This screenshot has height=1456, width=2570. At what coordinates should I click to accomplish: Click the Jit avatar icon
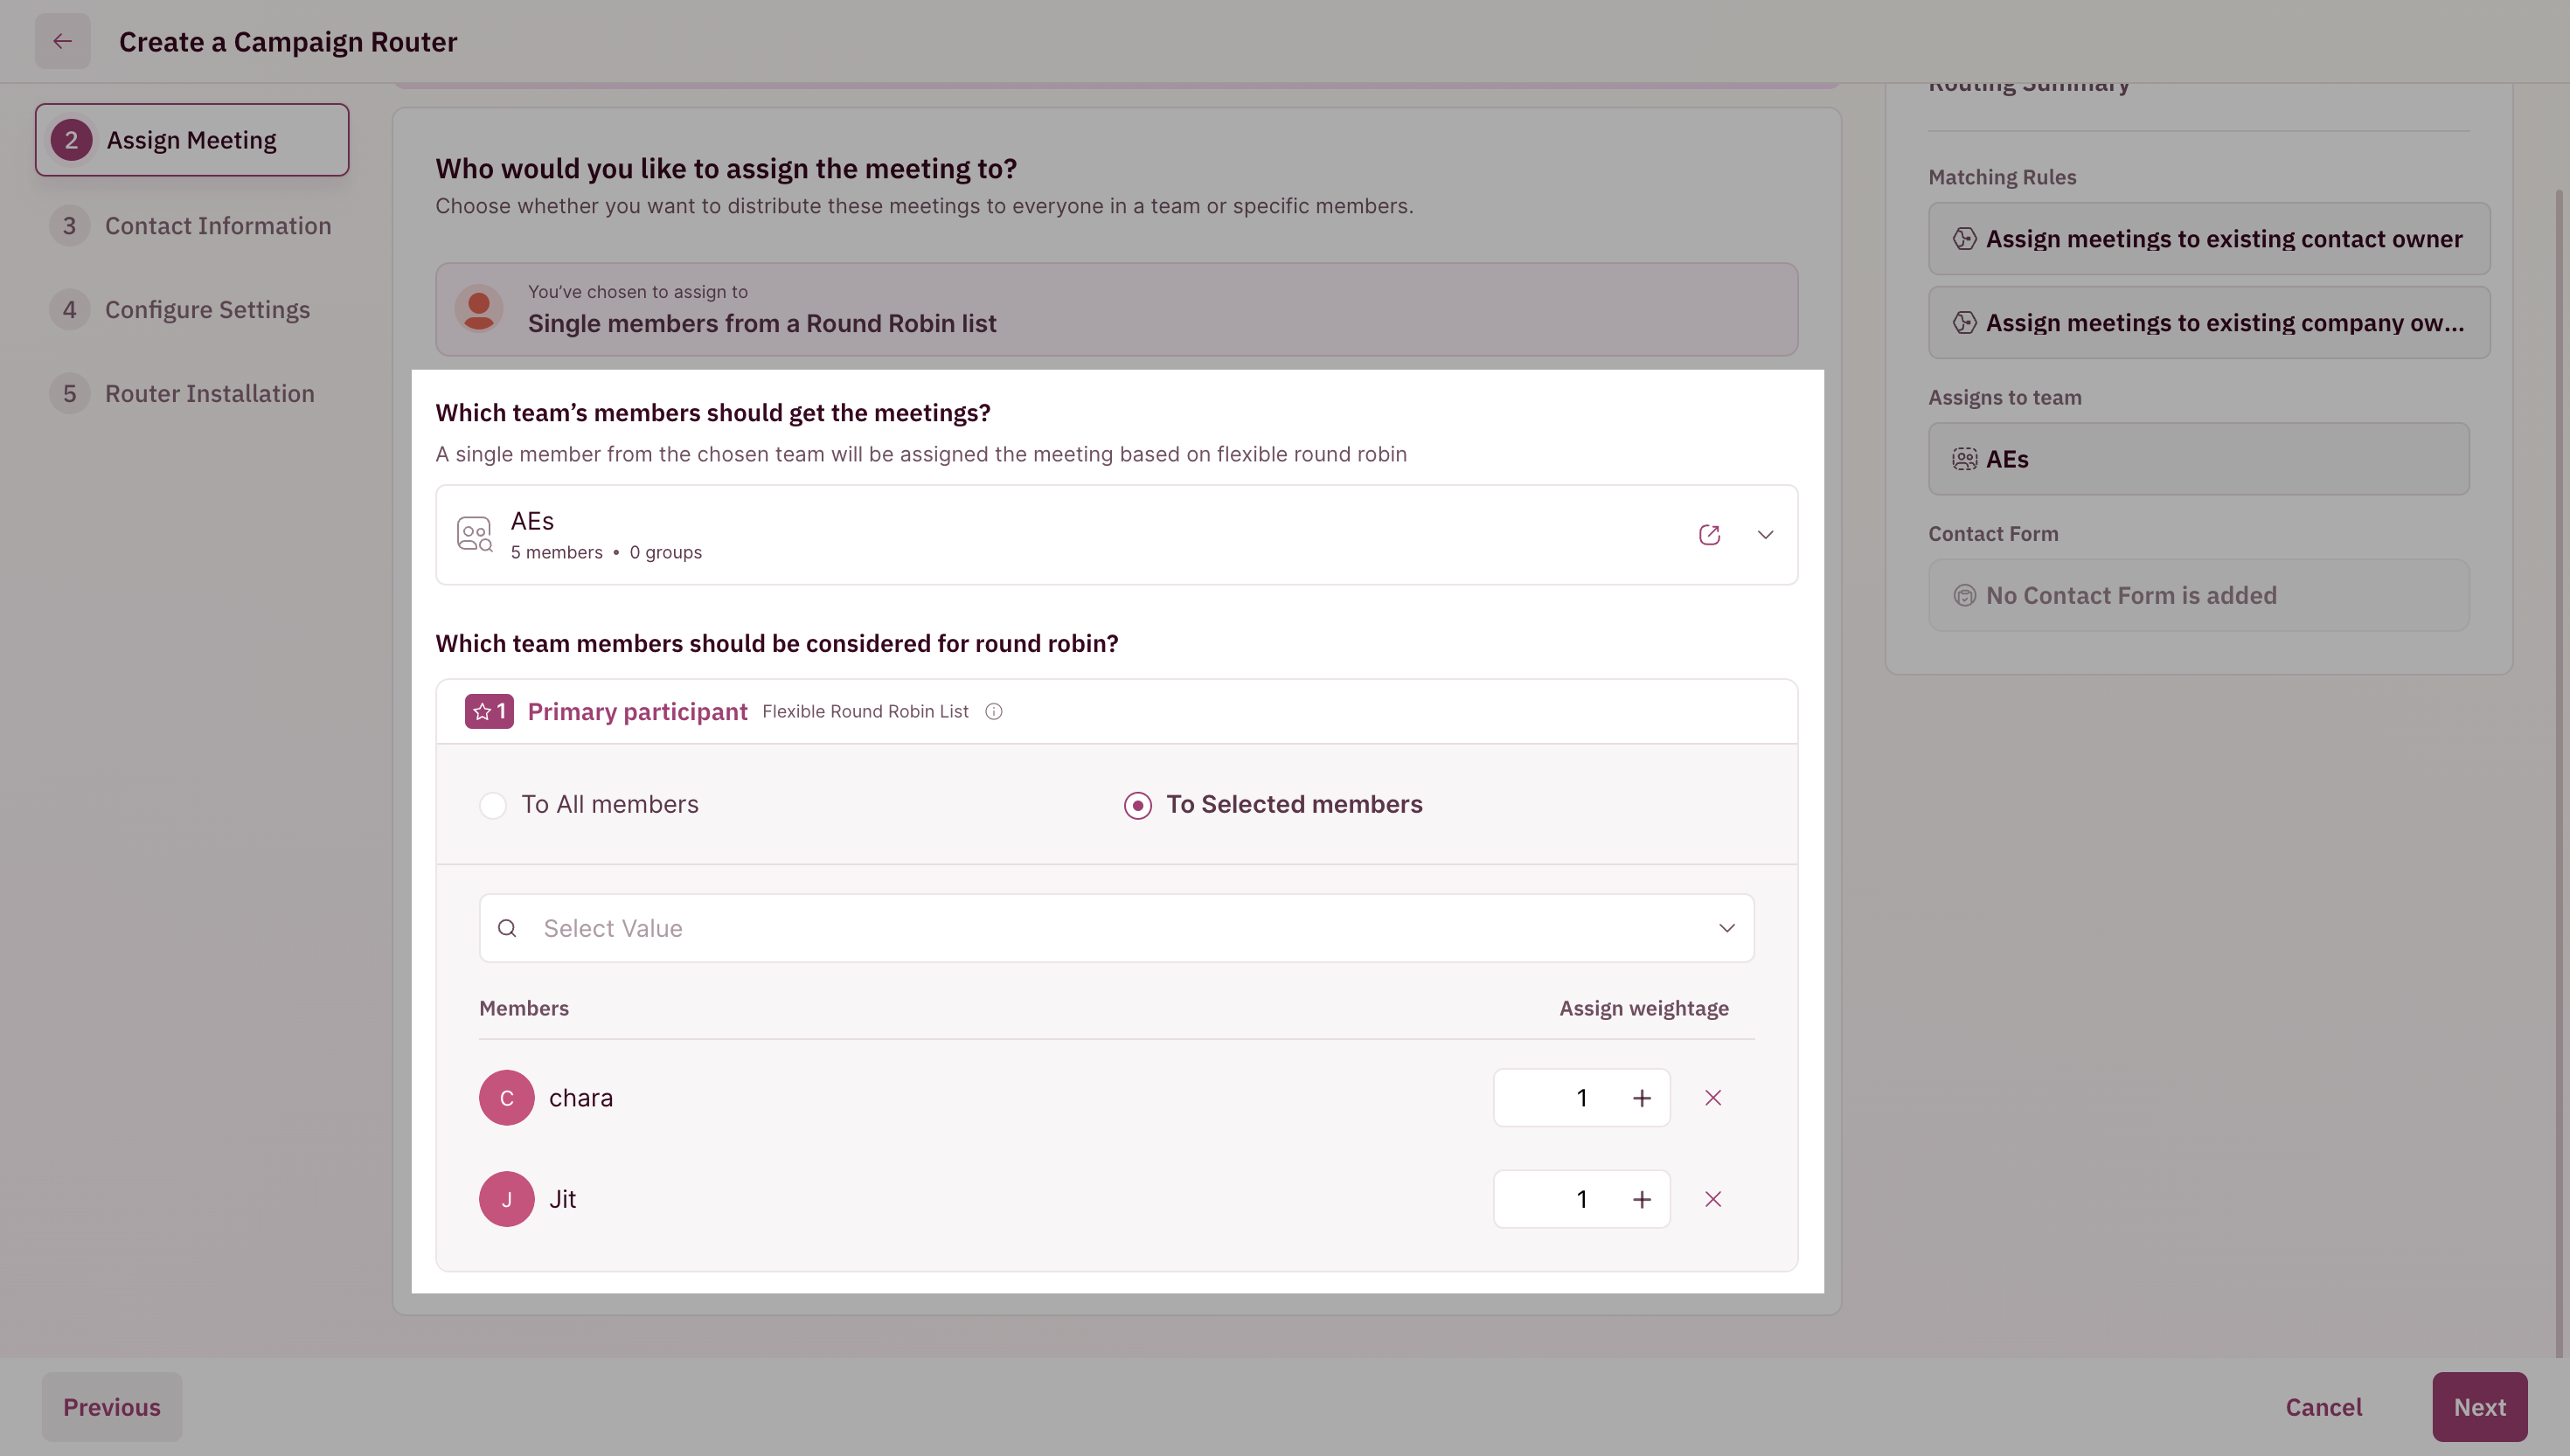[x=506, y=1199]
